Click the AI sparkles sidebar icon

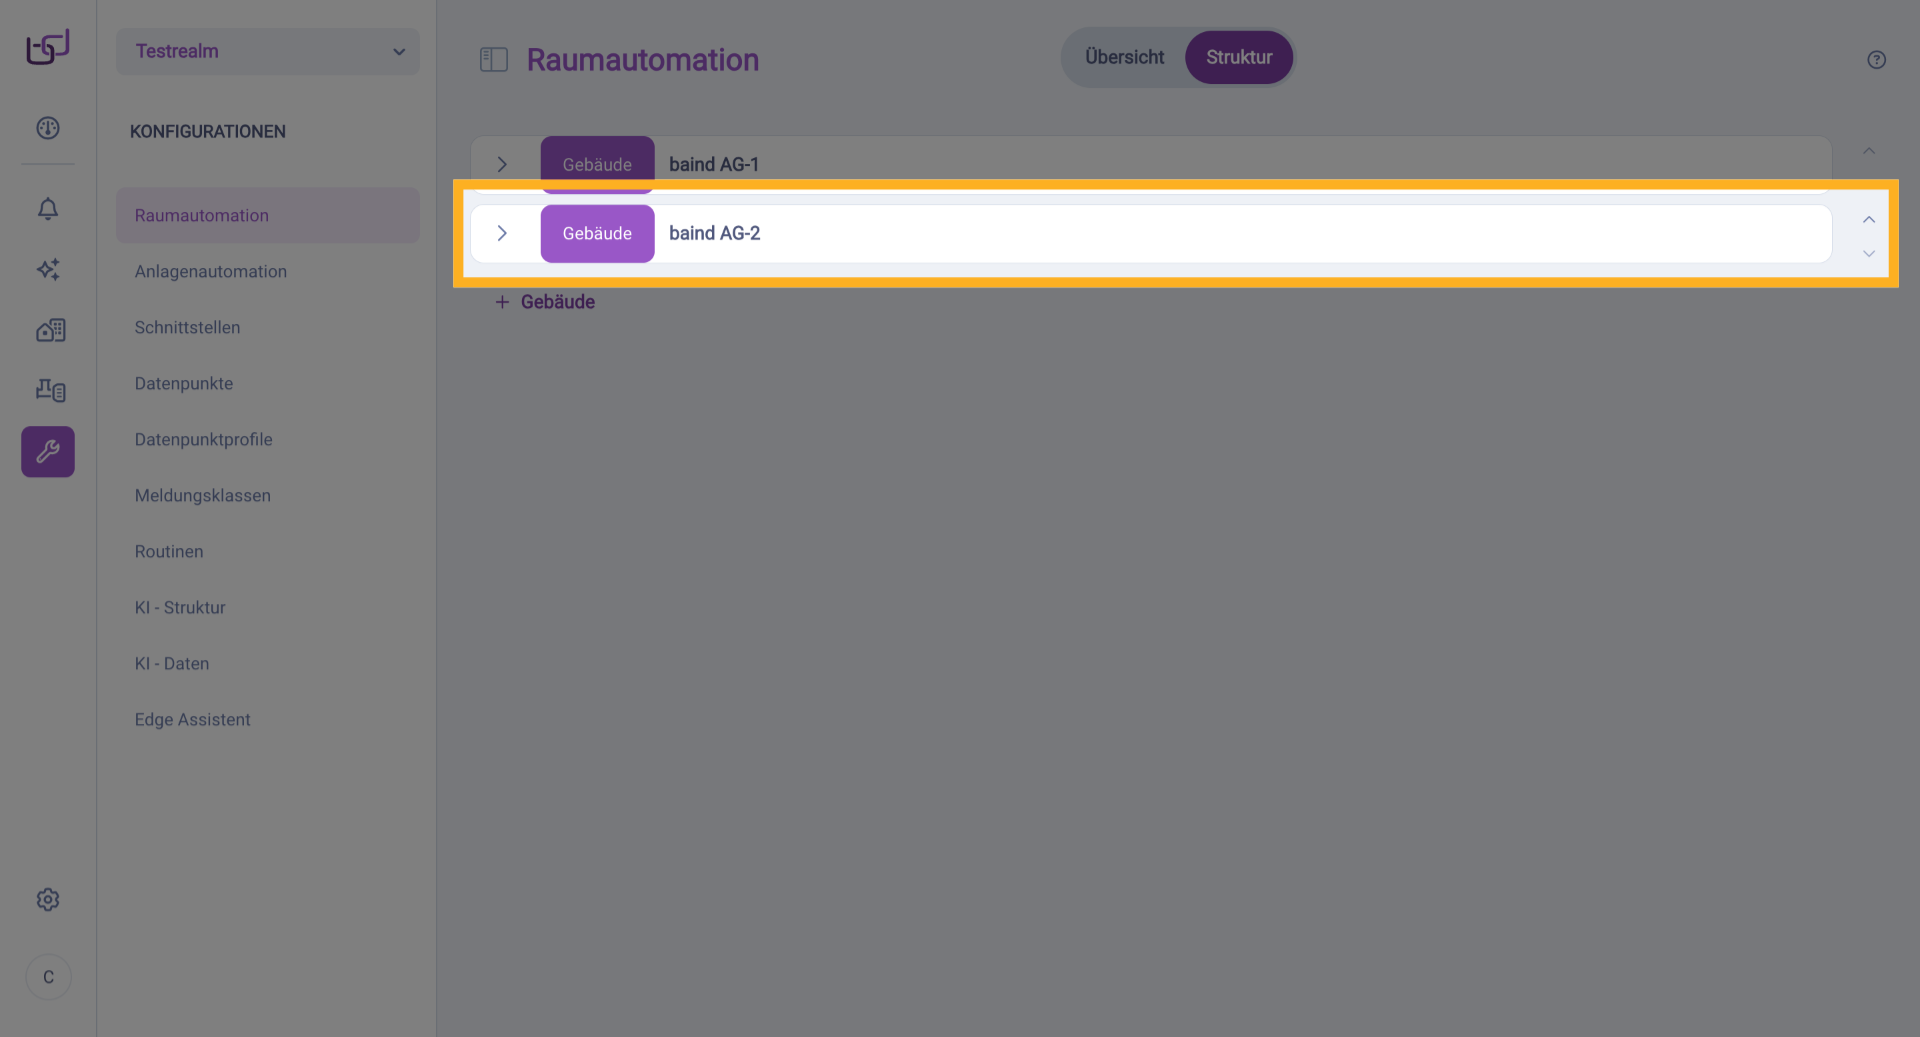click(x=48, y=269)
